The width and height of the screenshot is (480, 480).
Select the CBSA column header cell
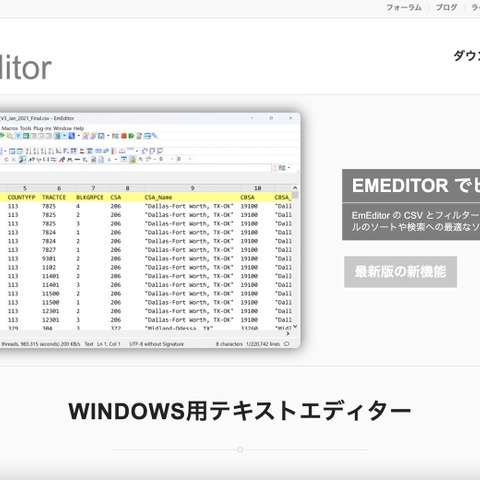pos(247,197)
